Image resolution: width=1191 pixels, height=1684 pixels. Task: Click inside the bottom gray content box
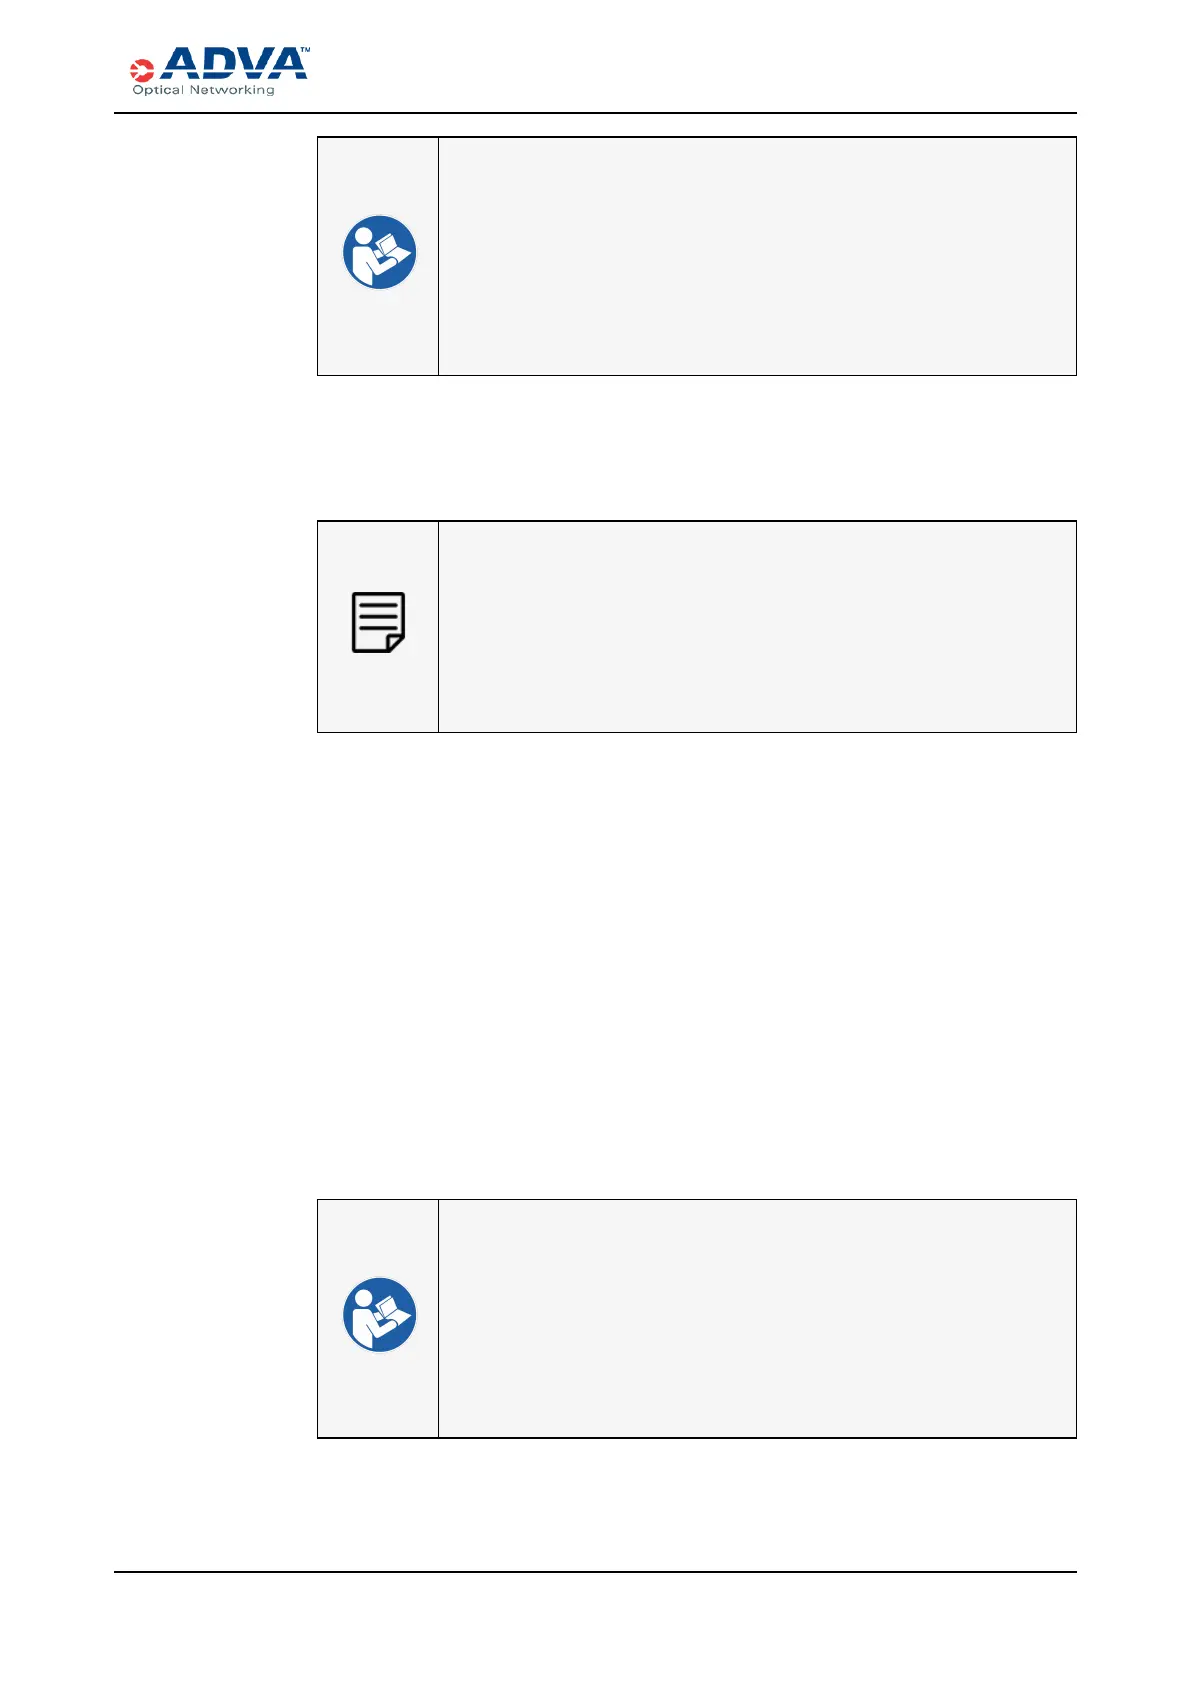click(757, 1318)
